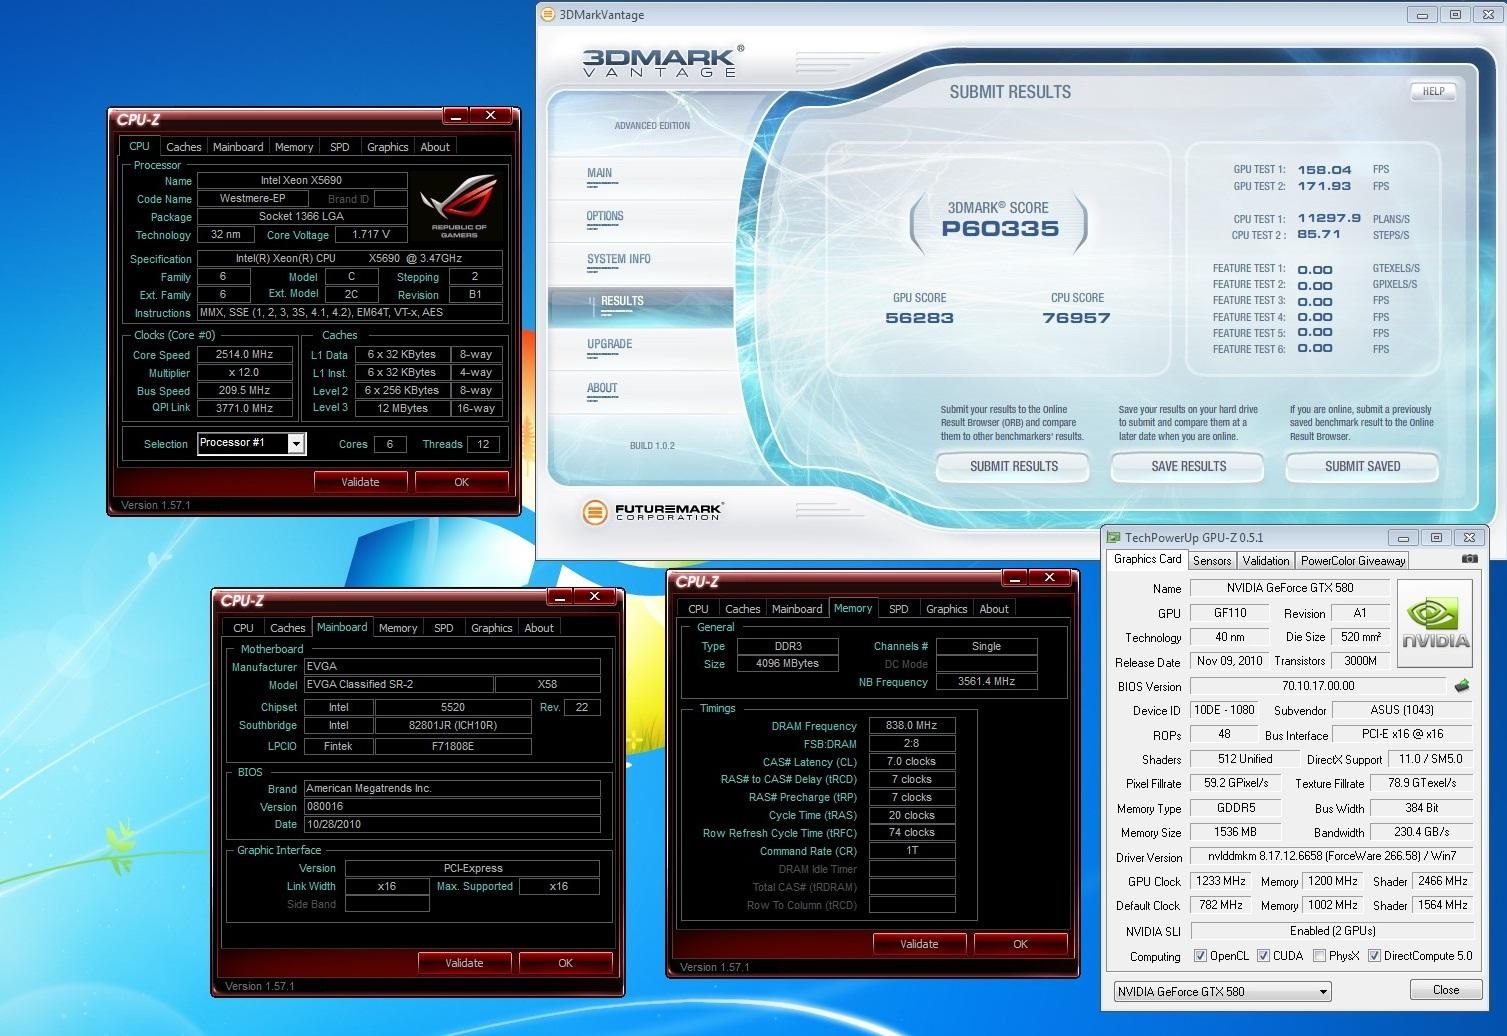
Task: Click the SUBMIT SAVED button
Action: tap(1362, 466)
